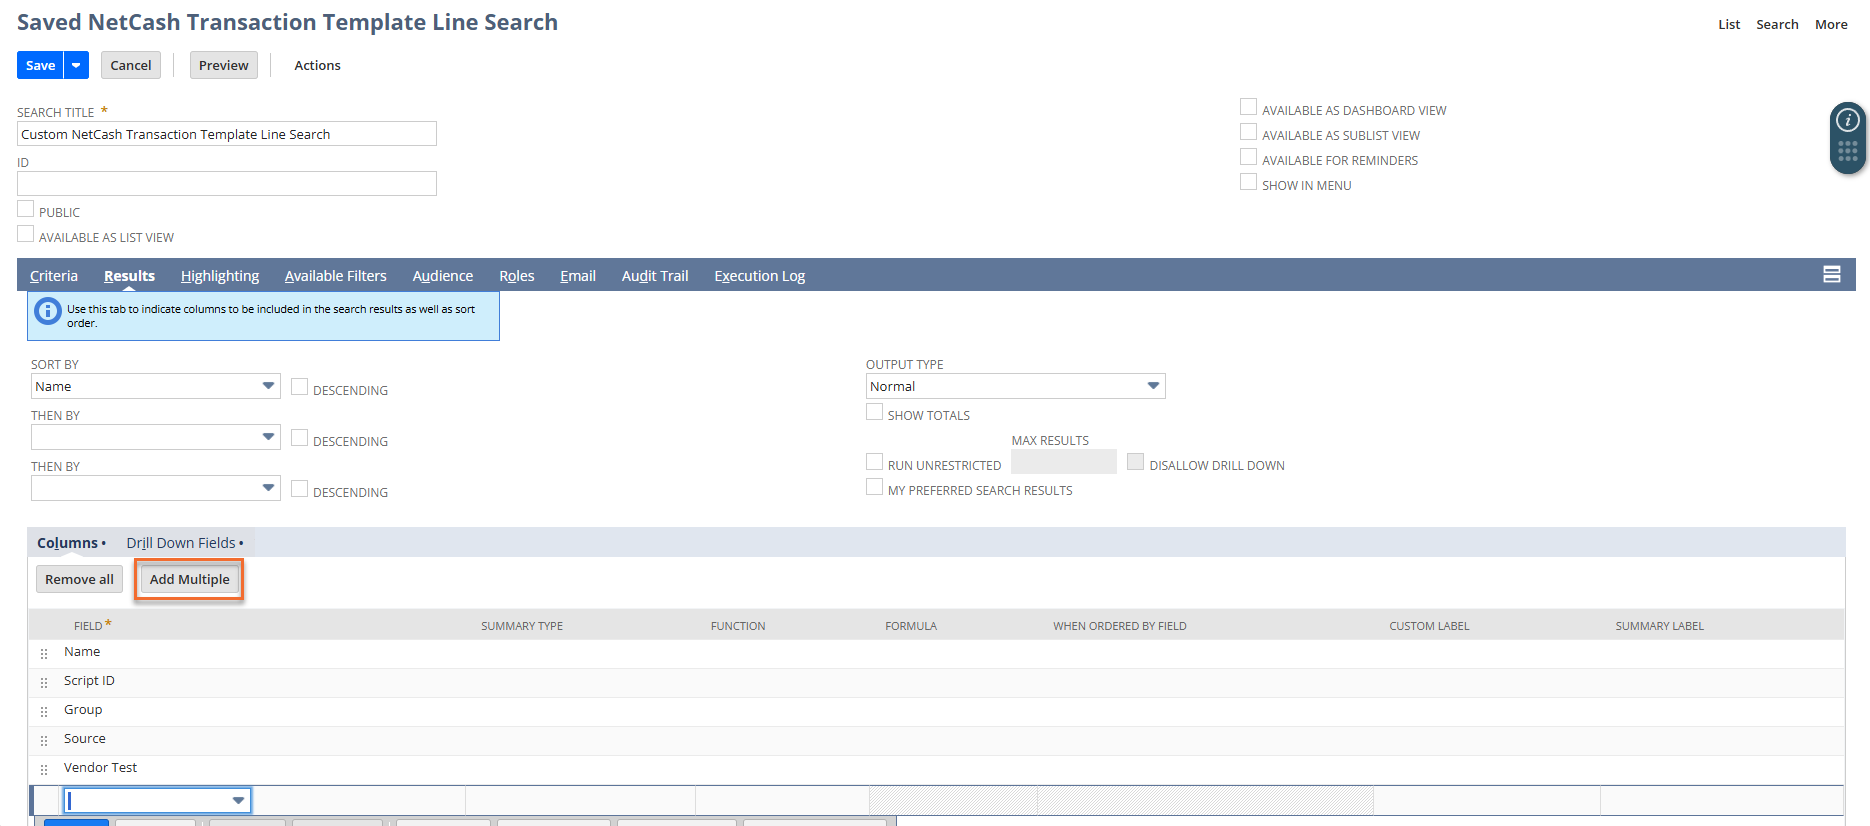The height and width of the screenshot is (826, 1870).
Task: Check Available as Dashboard View
Action: click(x=1248, y=107)
